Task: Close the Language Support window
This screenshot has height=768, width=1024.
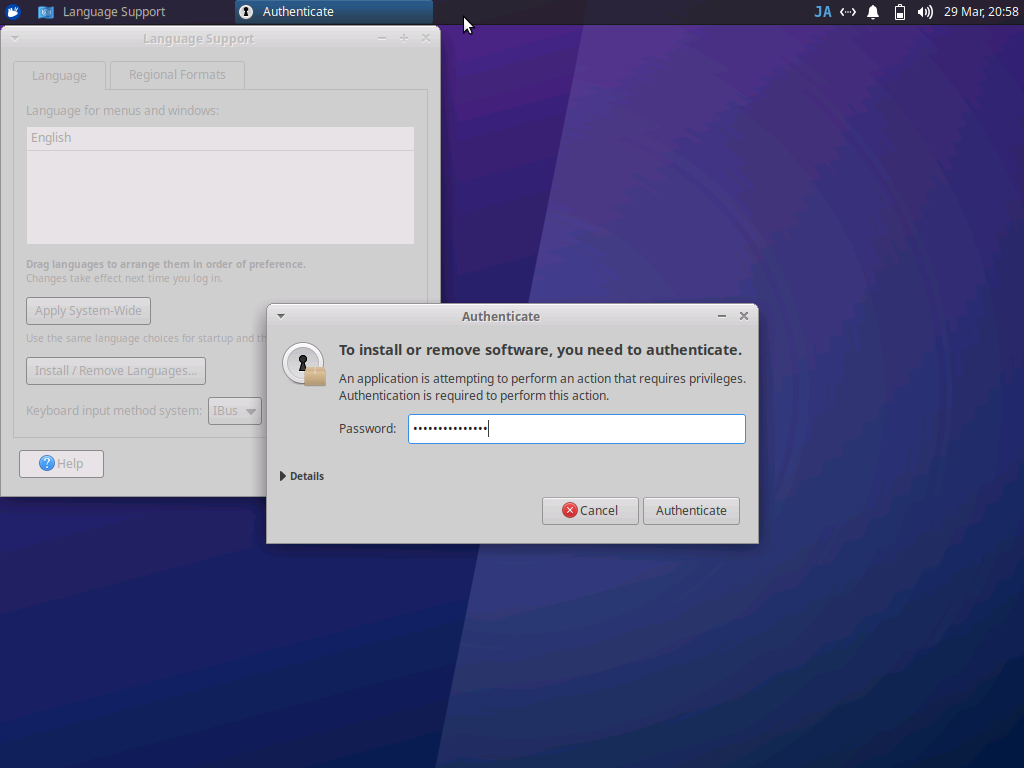Action: pyautogui.click(x=426, y=39)
